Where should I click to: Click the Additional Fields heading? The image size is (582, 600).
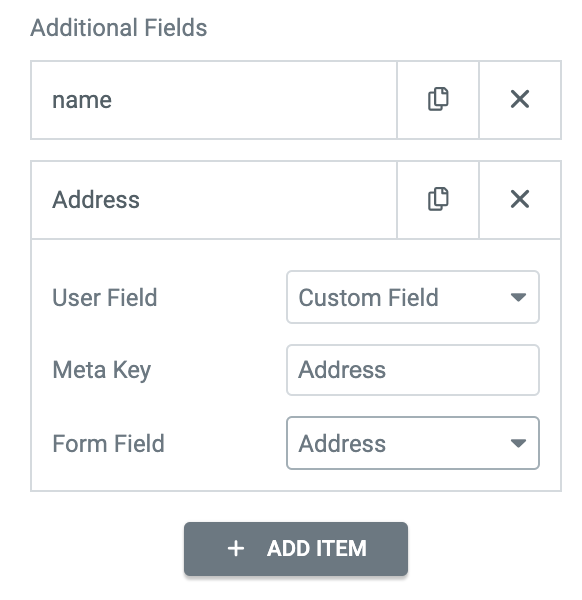point(119,28)
